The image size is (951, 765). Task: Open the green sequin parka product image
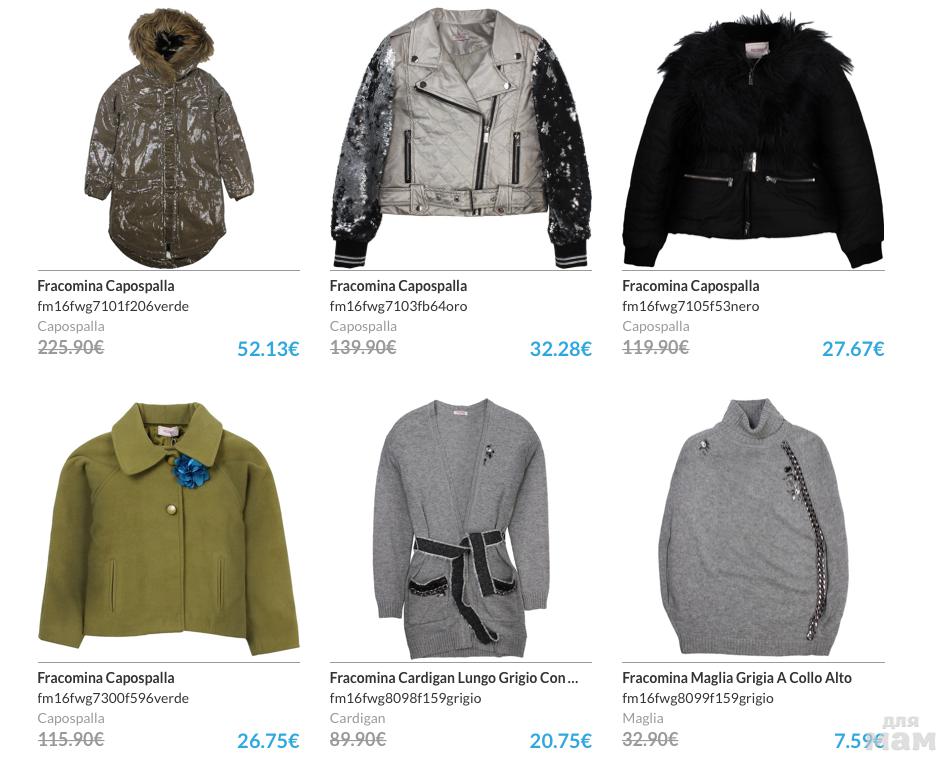(169, 138)
